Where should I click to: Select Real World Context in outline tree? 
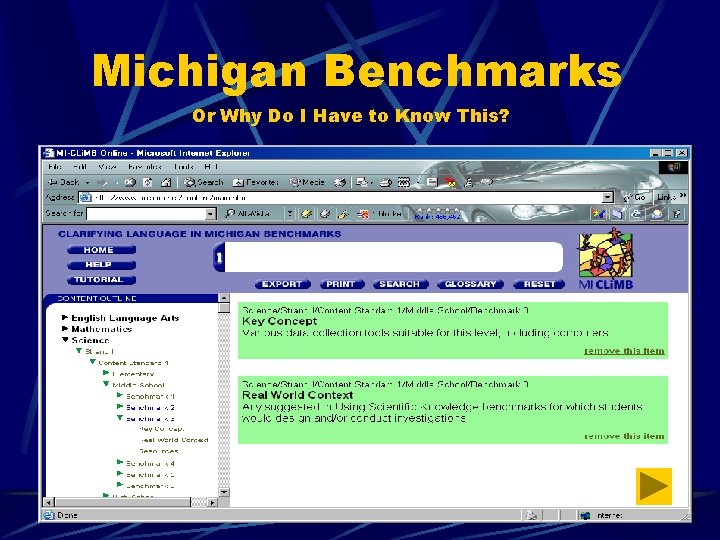tap(174, 440)
